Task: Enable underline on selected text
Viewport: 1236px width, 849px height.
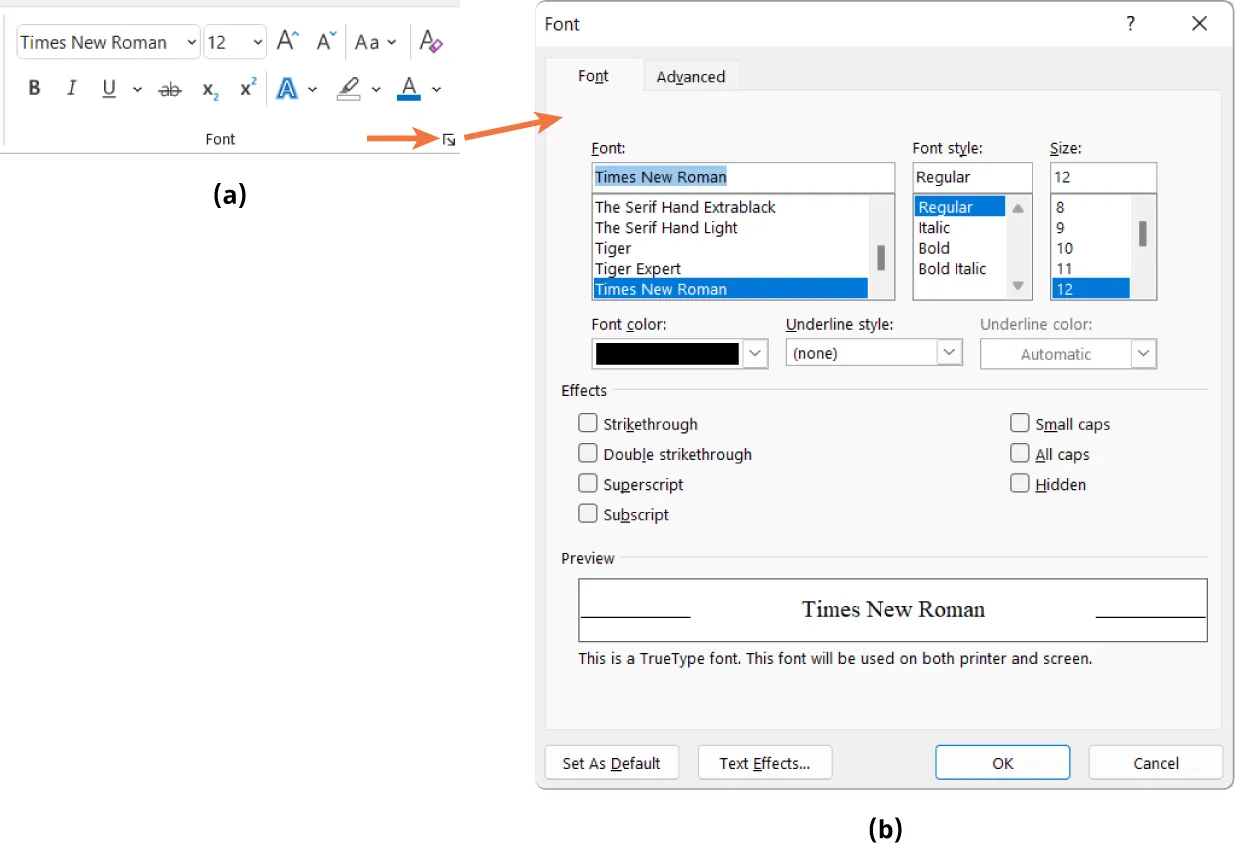Action: pos(108,89)
